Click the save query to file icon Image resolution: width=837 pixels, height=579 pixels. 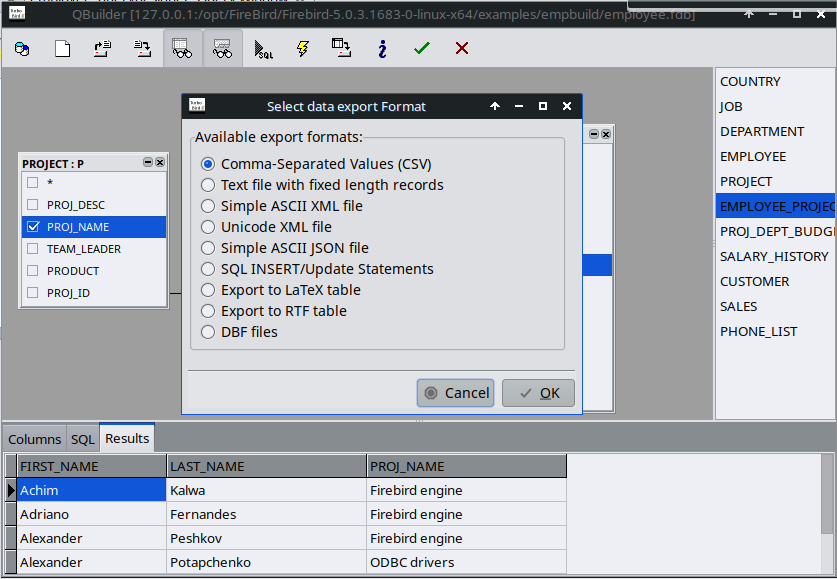(x=142, y=49)
